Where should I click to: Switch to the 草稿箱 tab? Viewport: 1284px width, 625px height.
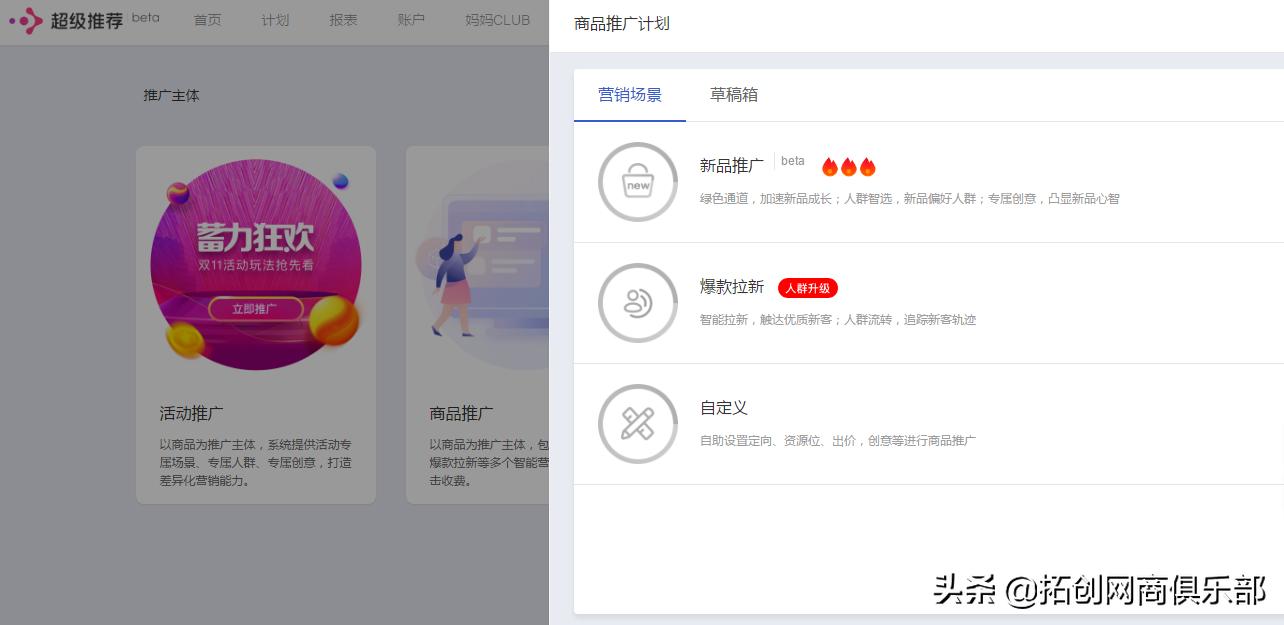point(733,95)
